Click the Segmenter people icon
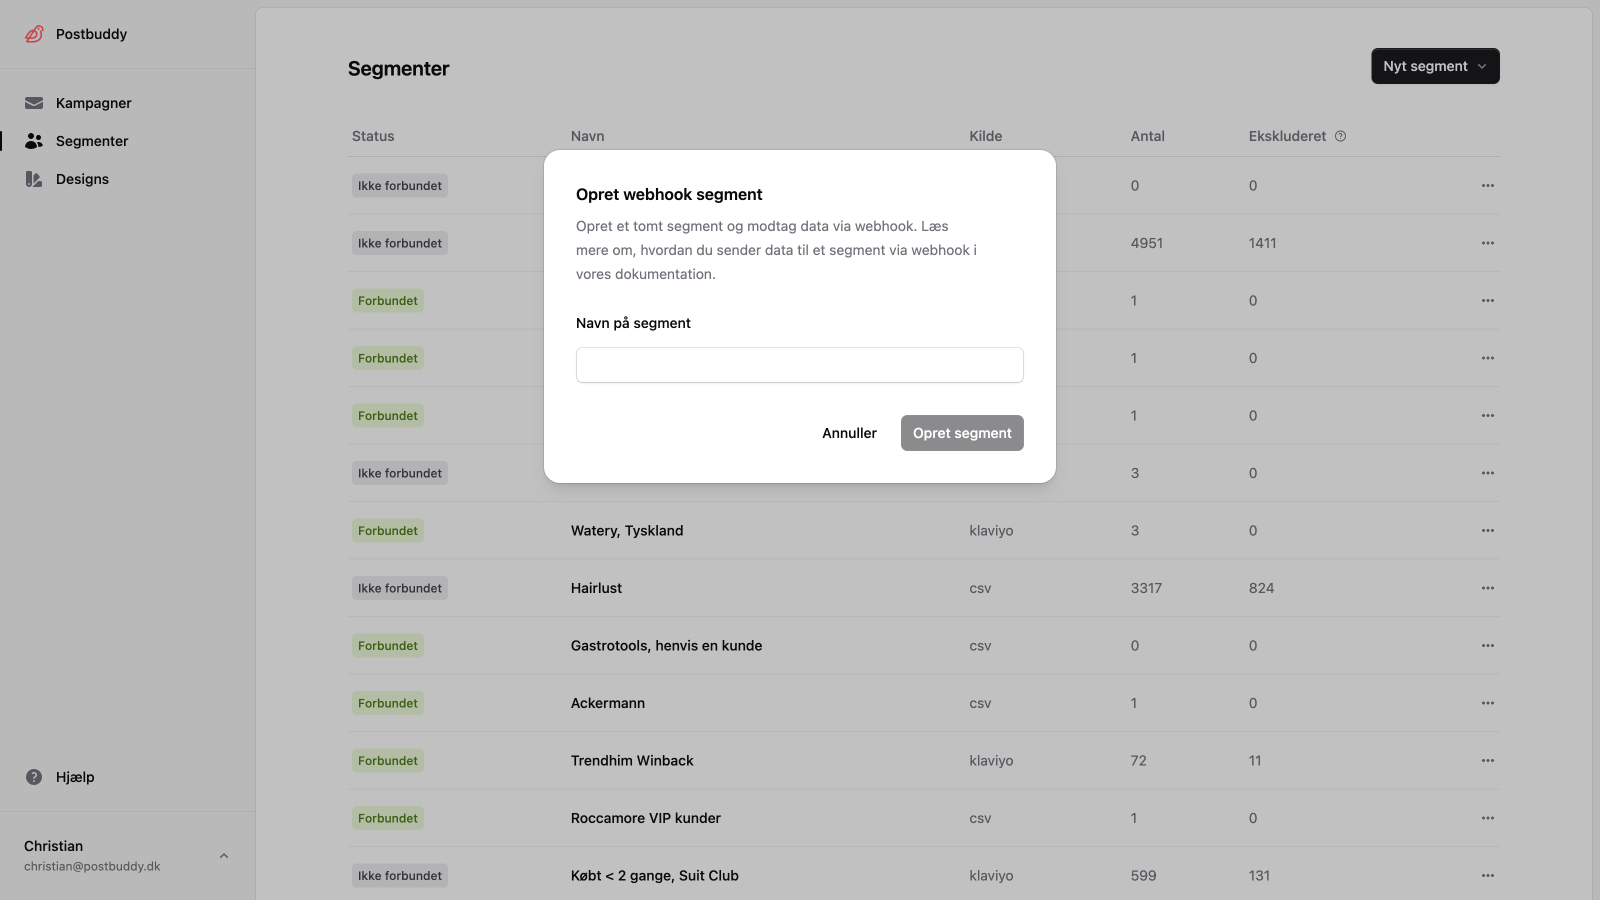The image size is (1600, 900). 34,140
